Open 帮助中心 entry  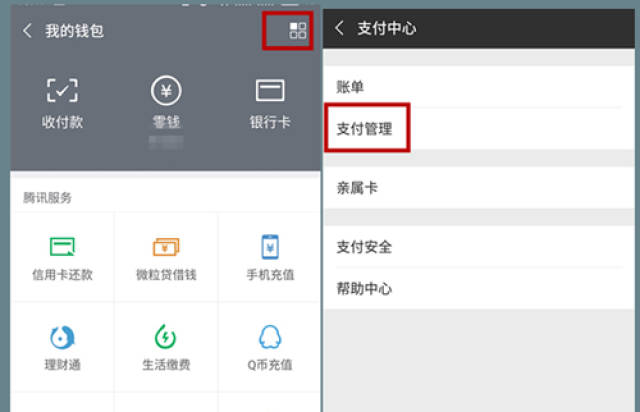click(479, 289)
